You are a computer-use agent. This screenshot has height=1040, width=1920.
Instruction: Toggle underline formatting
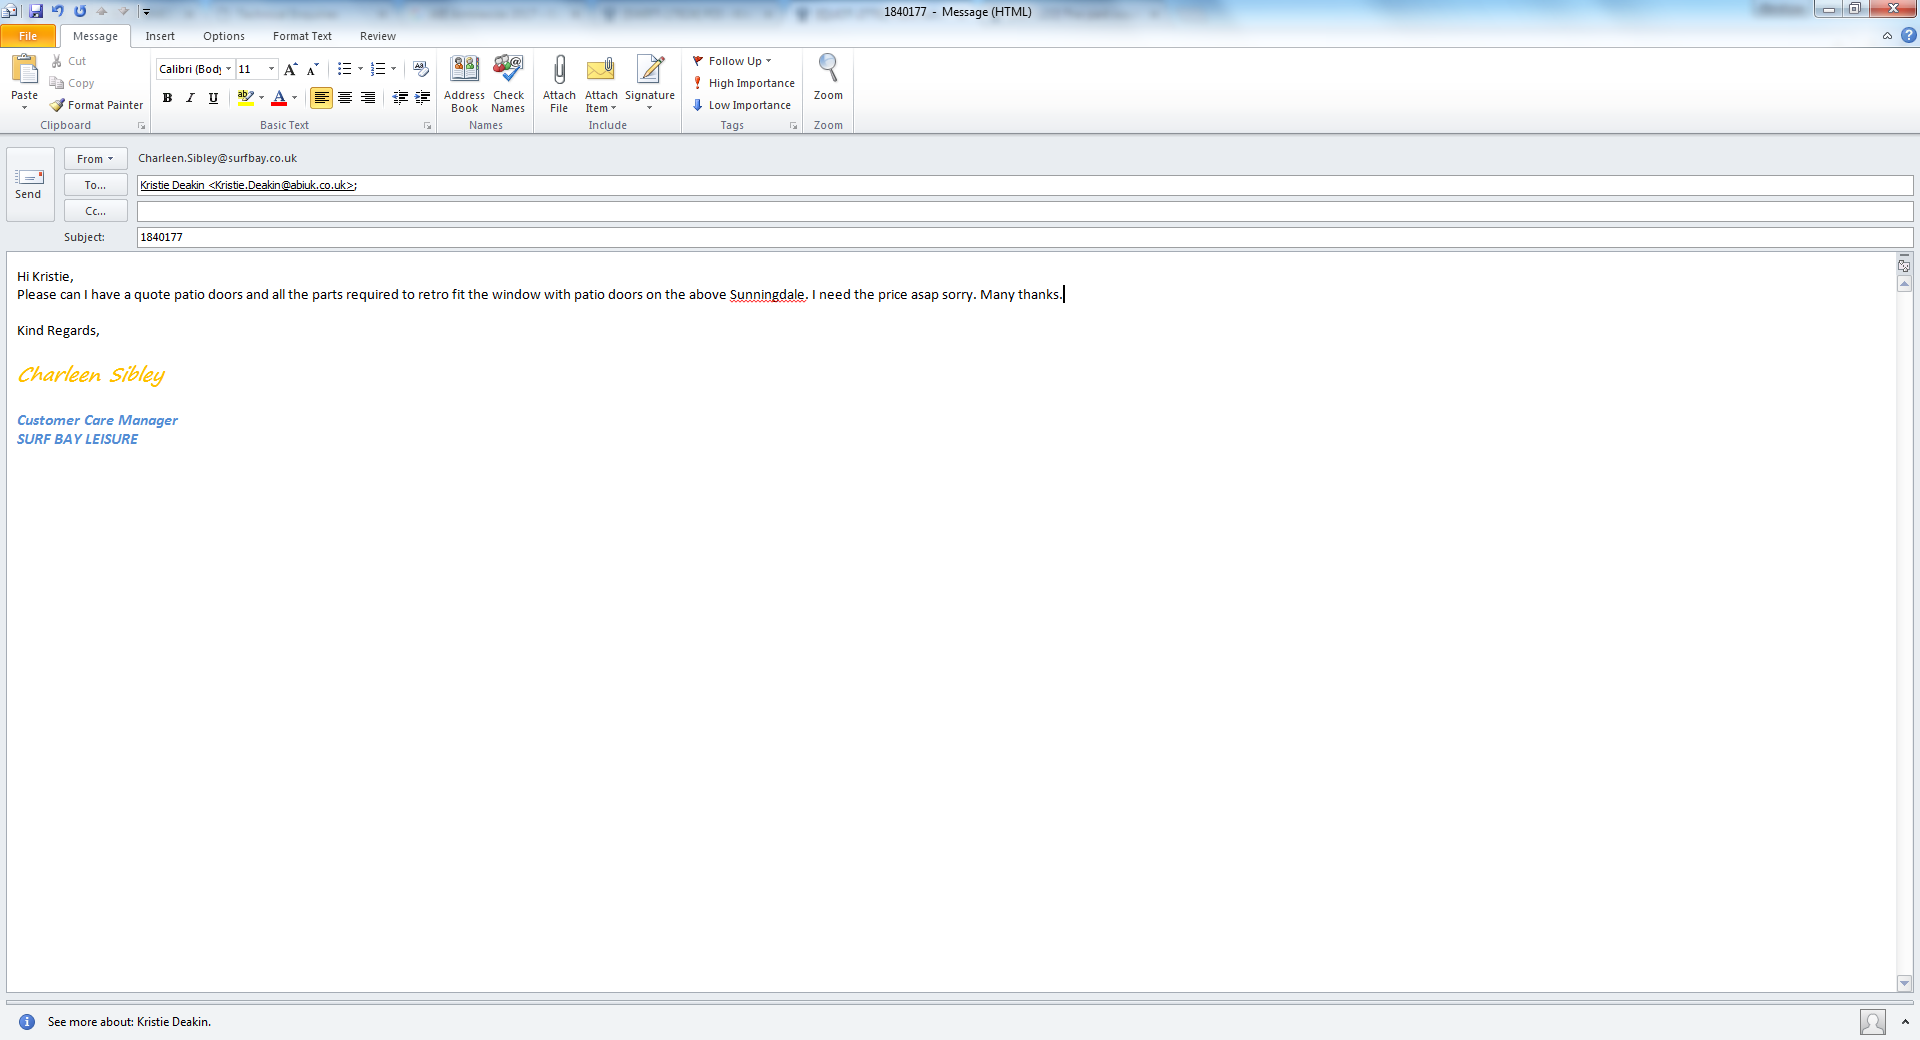[213, 97]
